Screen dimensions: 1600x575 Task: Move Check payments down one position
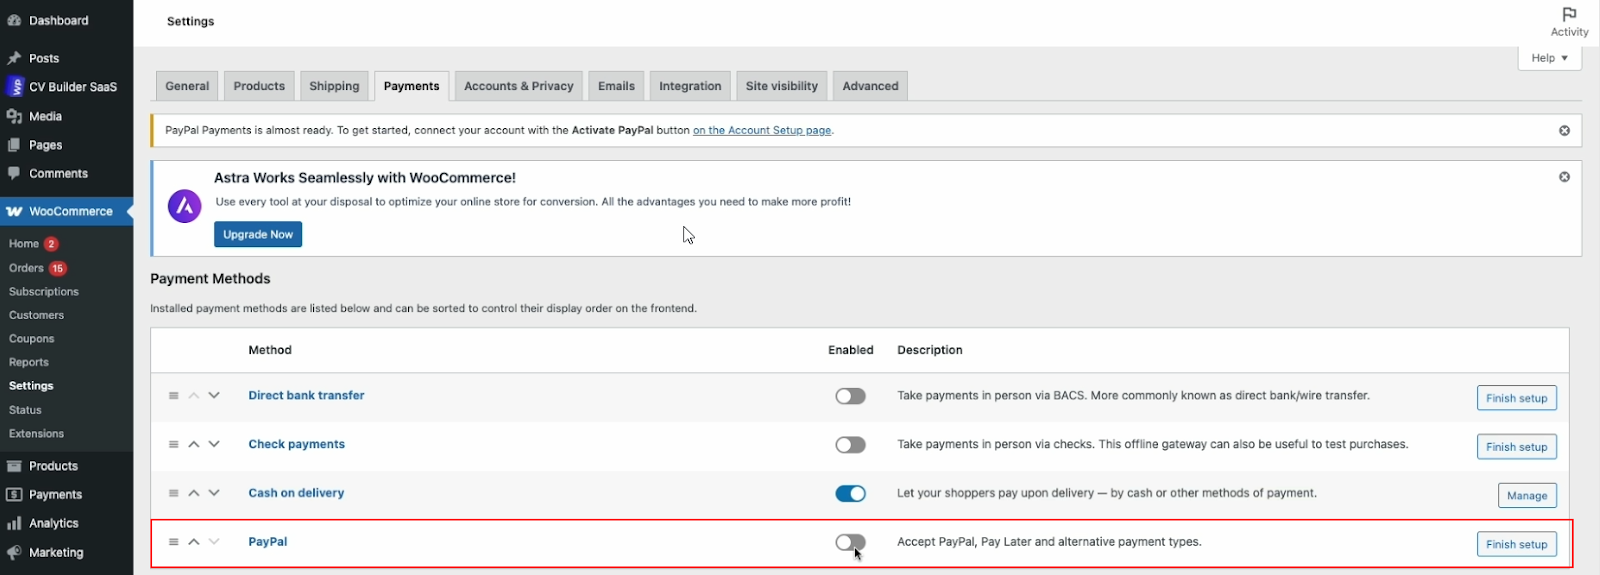214,444
